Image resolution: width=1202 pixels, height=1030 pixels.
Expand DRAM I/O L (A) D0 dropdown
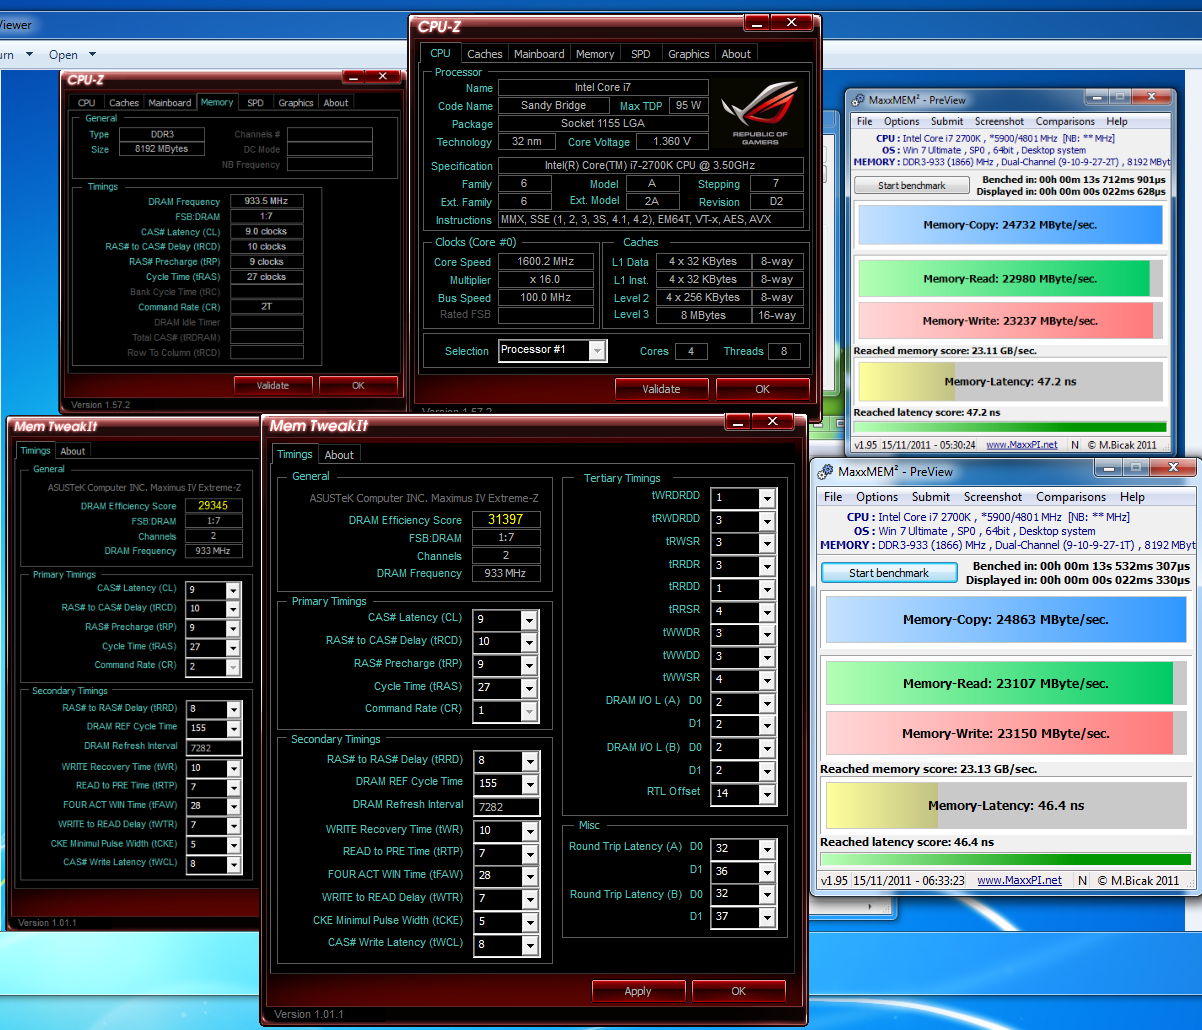(767, 702)
